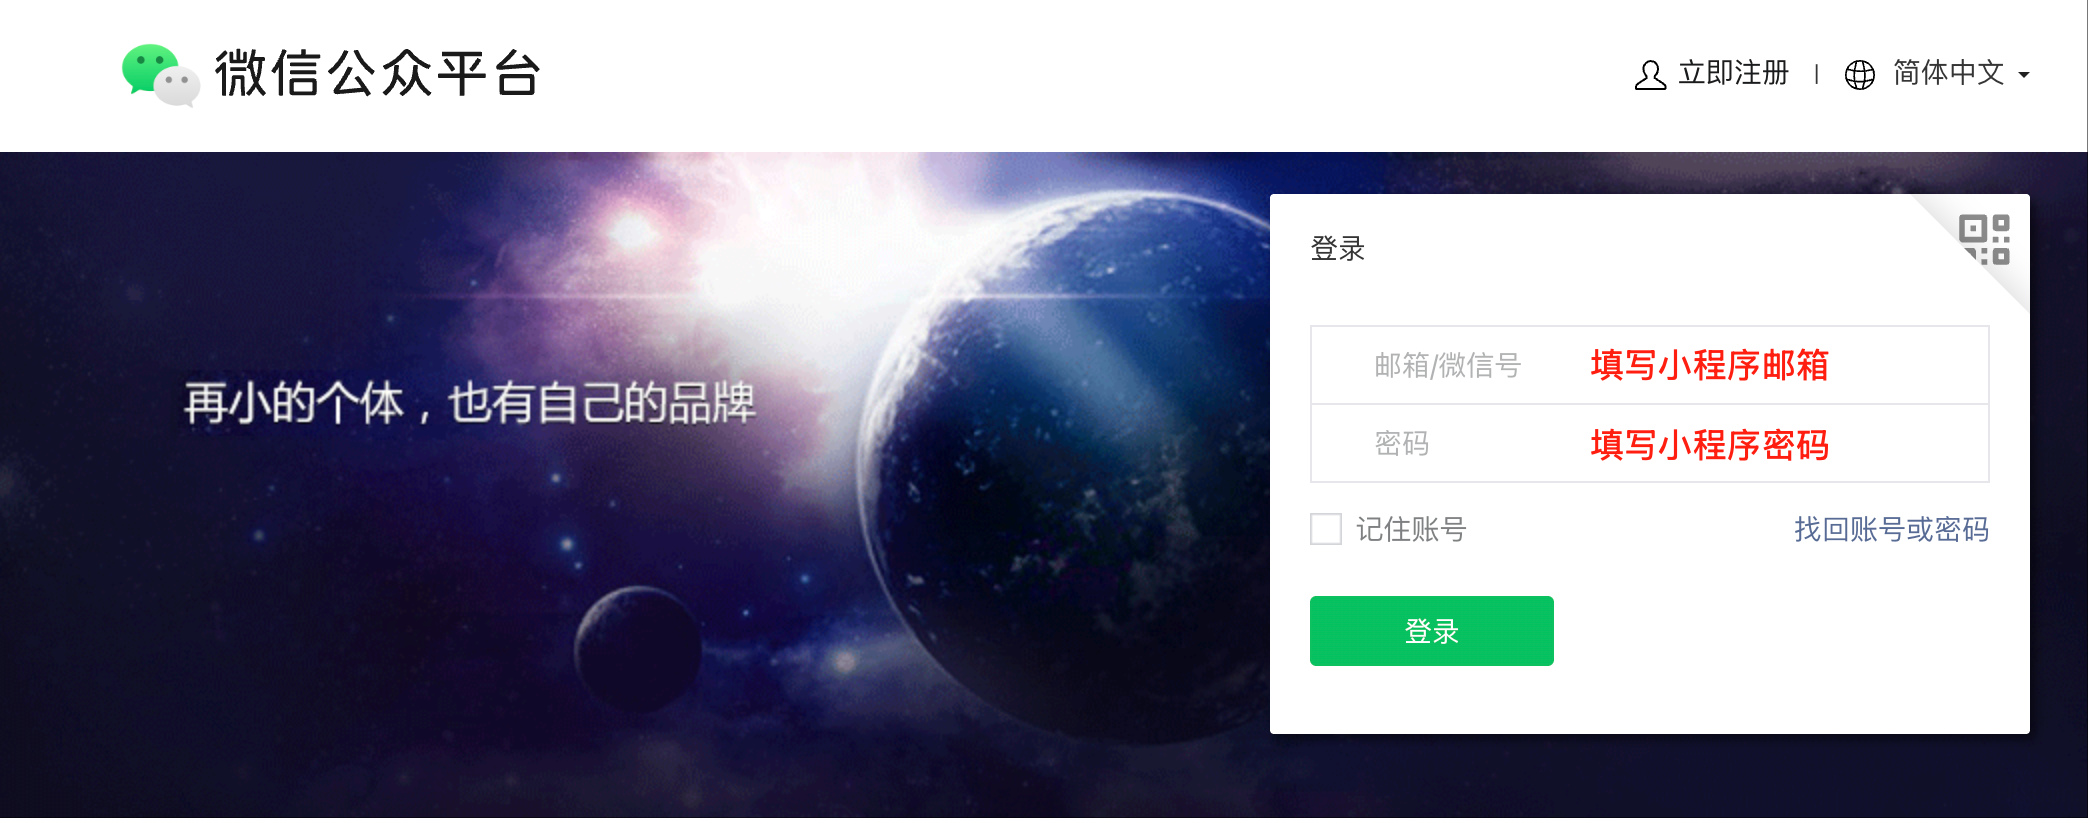Switch to QR code login via corner icon
This screenshot has width=2088, height=818.
click(1984, 240)
